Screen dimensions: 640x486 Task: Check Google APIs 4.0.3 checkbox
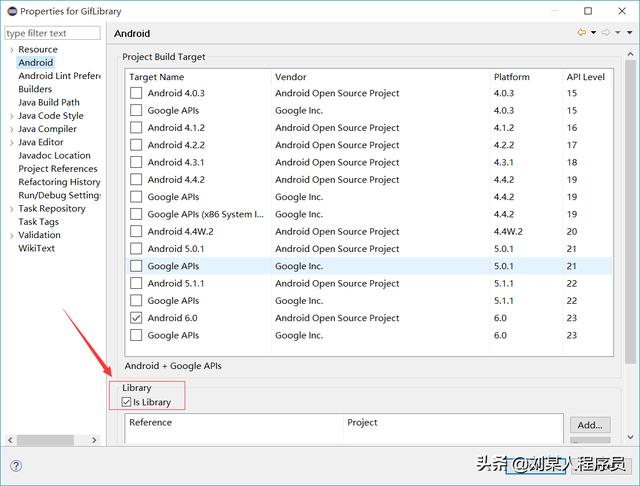136,110
